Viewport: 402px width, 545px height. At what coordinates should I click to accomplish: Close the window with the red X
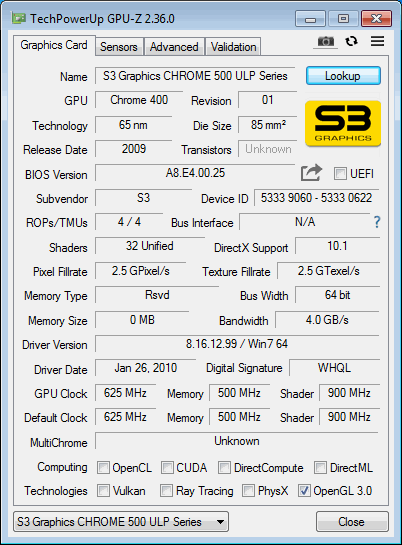click(376, 18)
